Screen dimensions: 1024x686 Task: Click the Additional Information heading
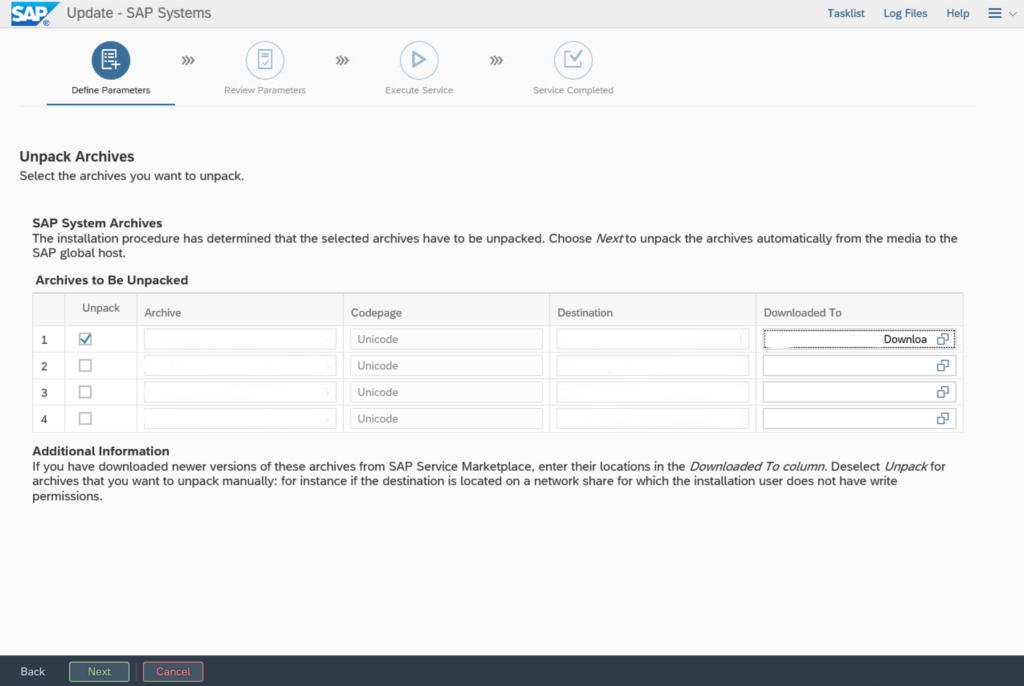tap(101, 451)
